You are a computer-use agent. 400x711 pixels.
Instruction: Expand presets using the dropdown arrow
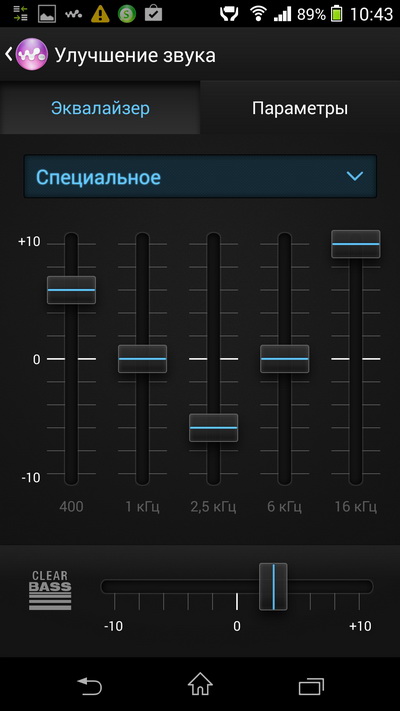click(354, 176)
